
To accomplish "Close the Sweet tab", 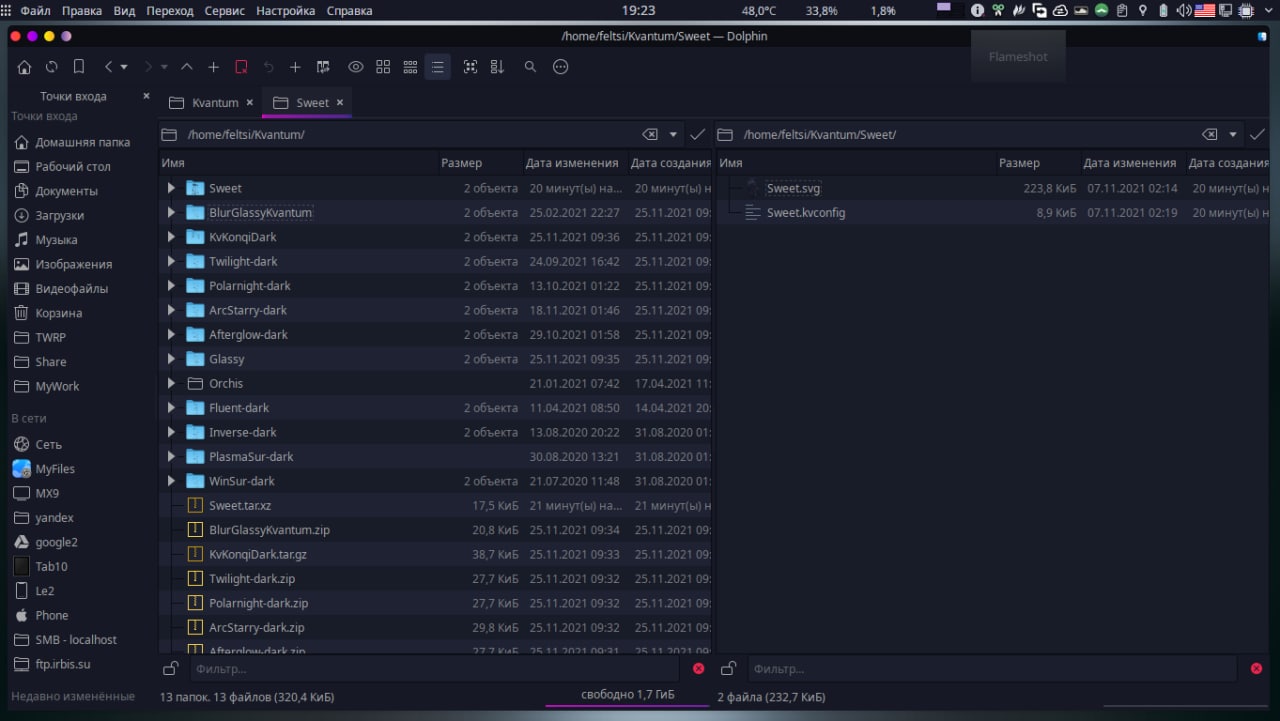I will [x=340, y=103].
